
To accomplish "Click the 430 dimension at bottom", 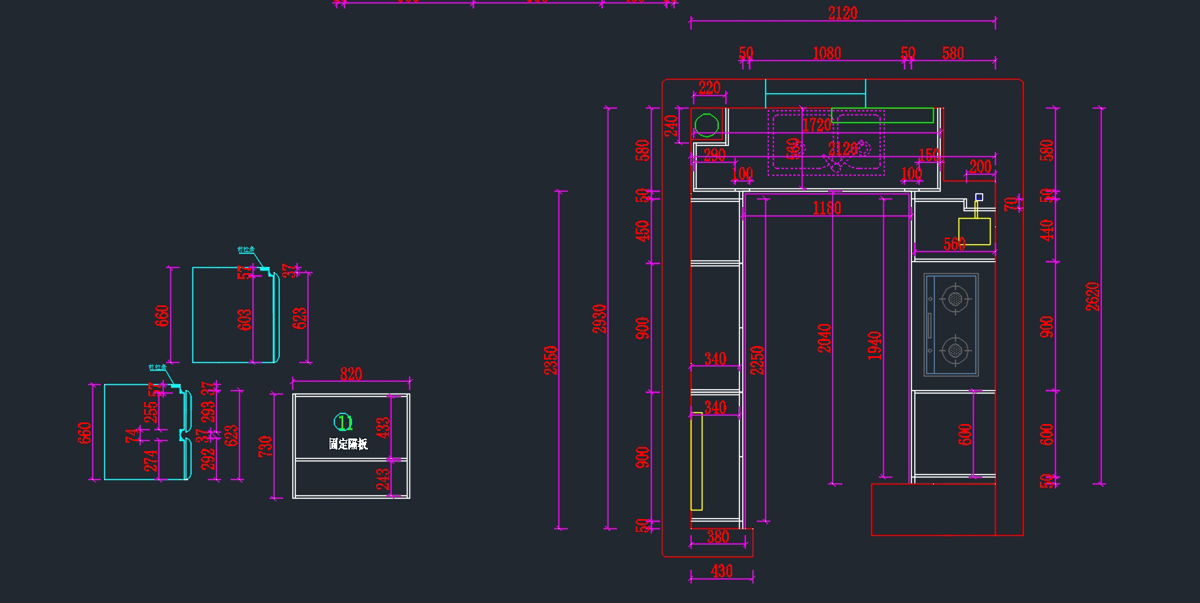I will coord(721,571).
